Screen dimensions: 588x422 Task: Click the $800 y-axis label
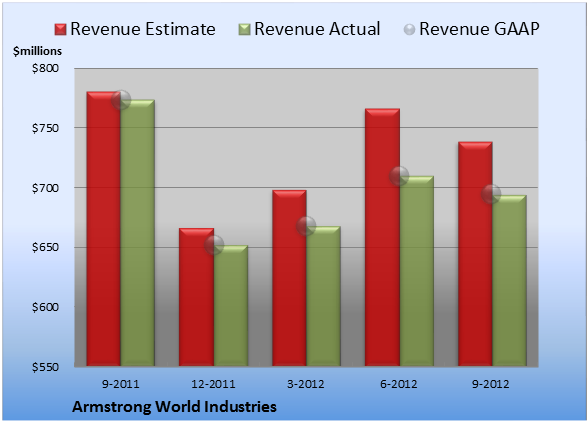(x=45, y=68)
